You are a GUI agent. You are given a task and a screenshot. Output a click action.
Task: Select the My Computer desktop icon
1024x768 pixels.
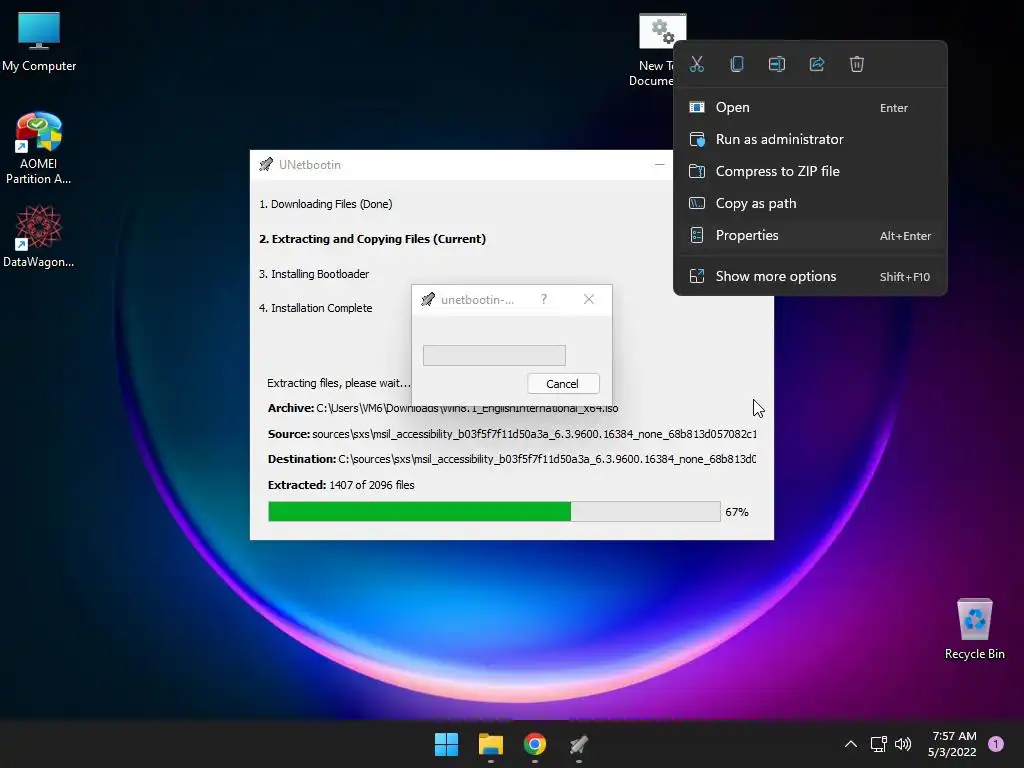click(39, 42)
